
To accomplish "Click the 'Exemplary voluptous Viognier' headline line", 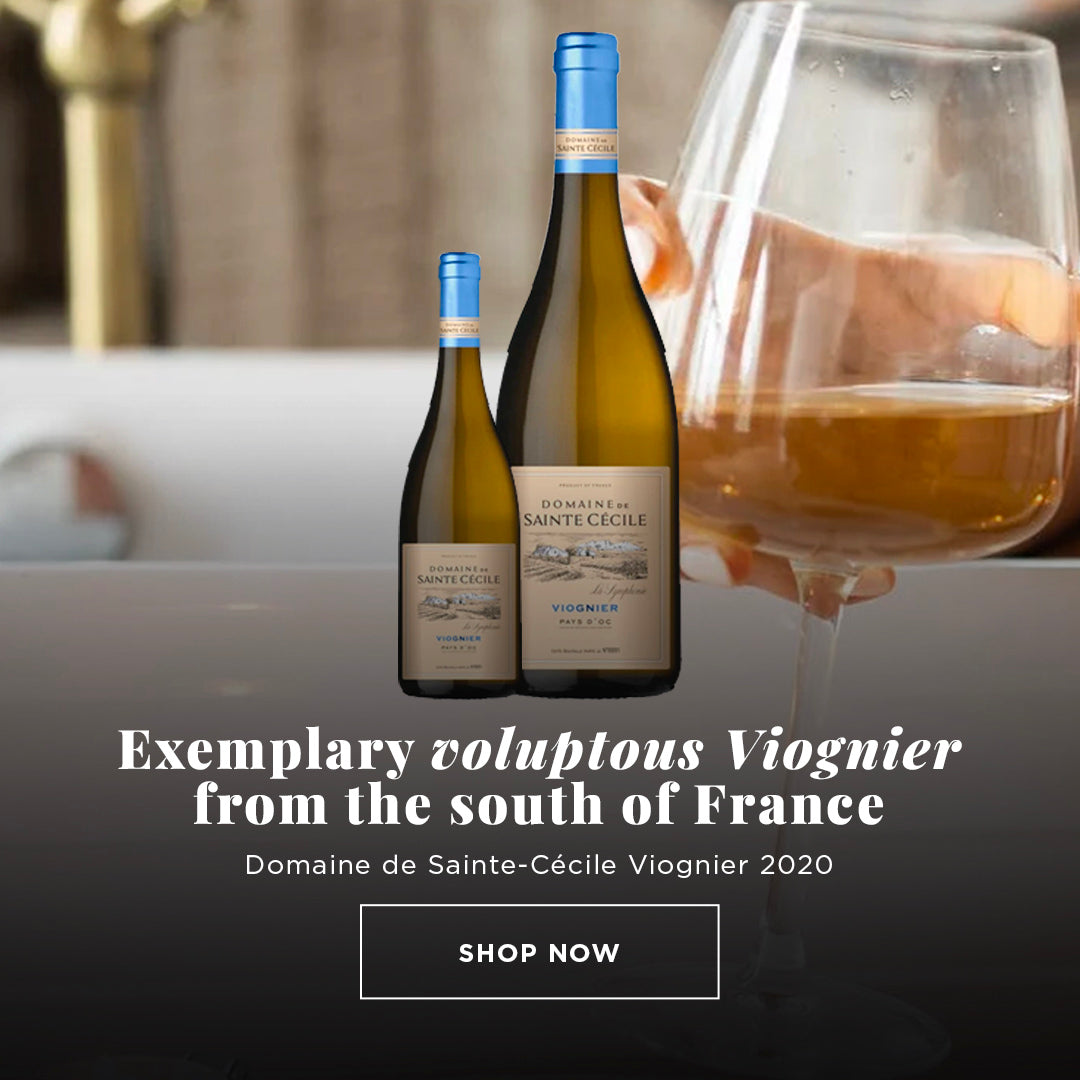I will coord(539,751).
